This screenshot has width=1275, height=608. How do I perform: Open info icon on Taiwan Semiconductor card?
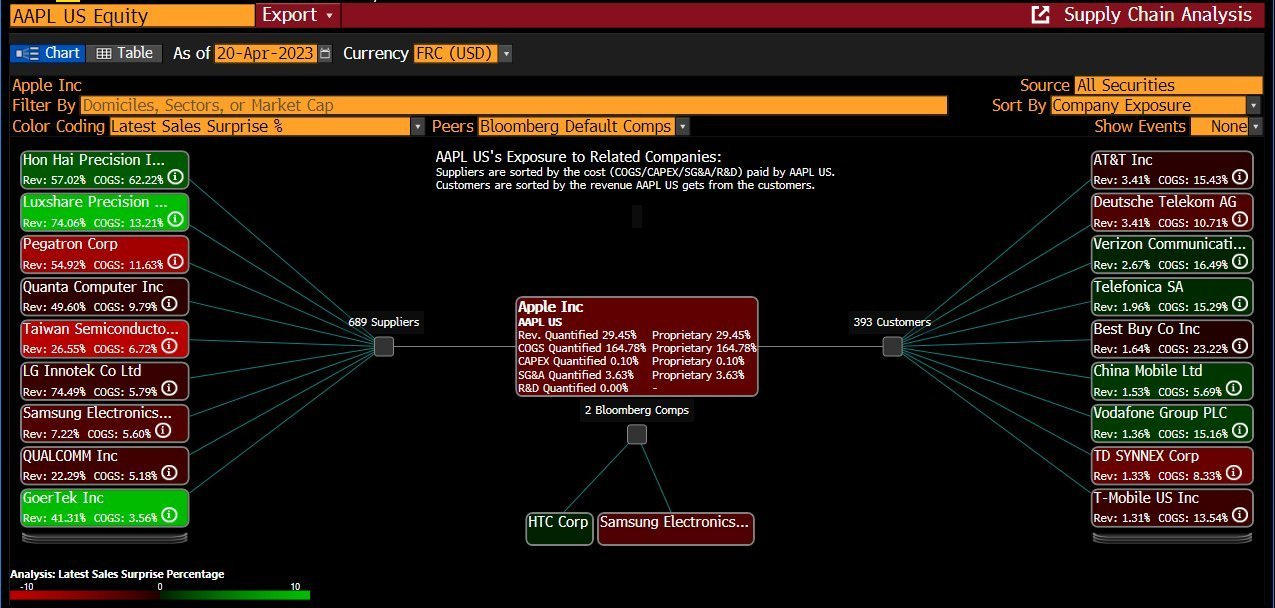[169, 346]
